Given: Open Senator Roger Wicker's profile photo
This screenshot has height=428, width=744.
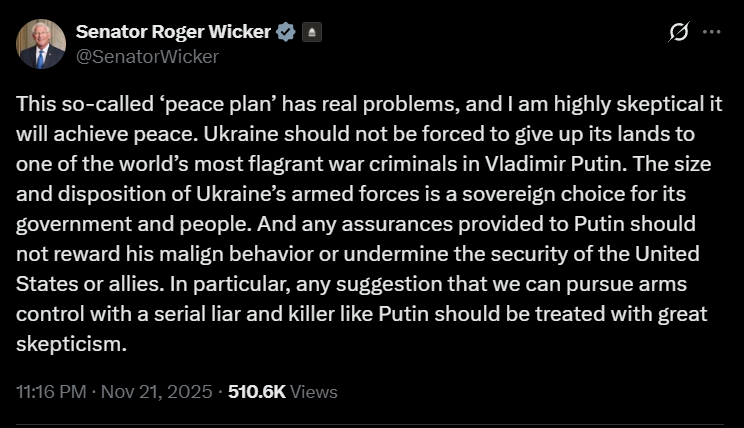Looking at the screenshot, I should [x=41, y=43].
